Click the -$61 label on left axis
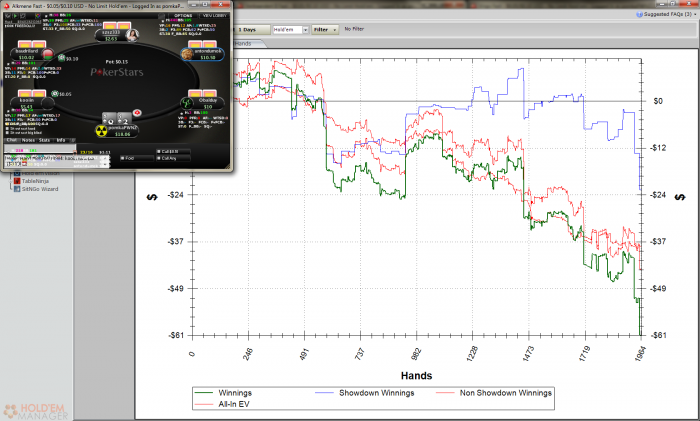700x421 pixels. 176,335
